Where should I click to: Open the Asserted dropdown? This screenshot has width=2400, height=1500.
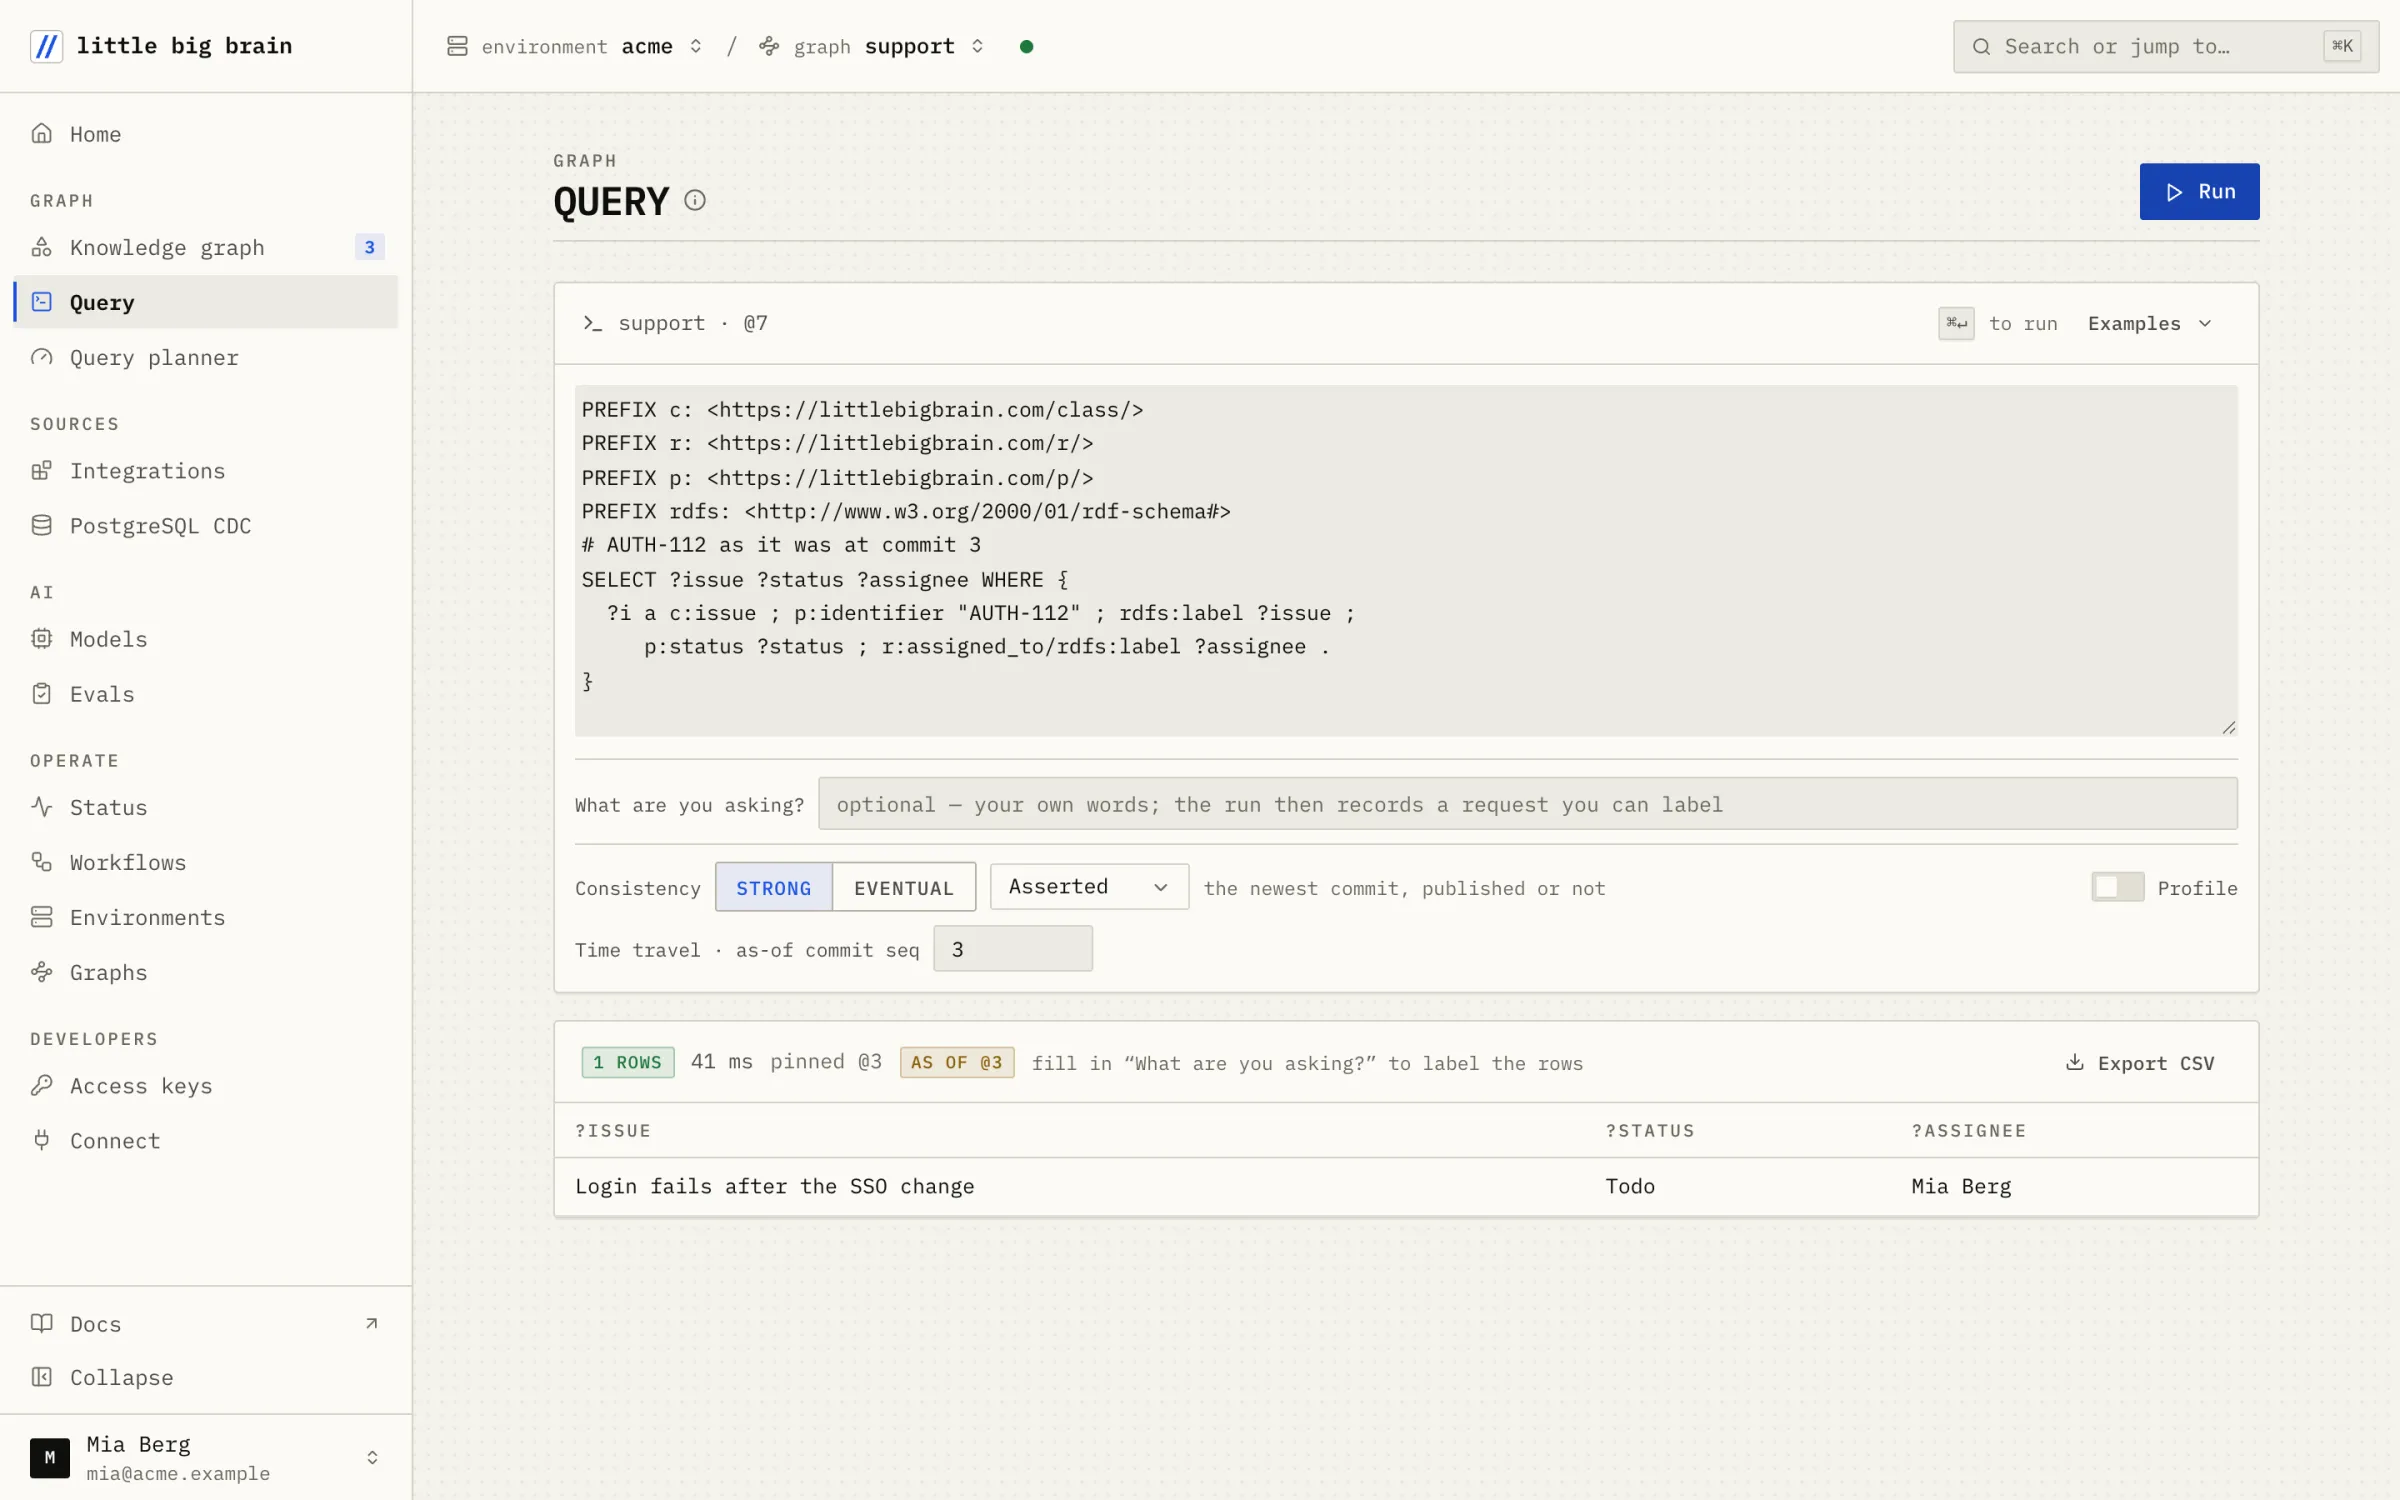(x=1089, y=887)
